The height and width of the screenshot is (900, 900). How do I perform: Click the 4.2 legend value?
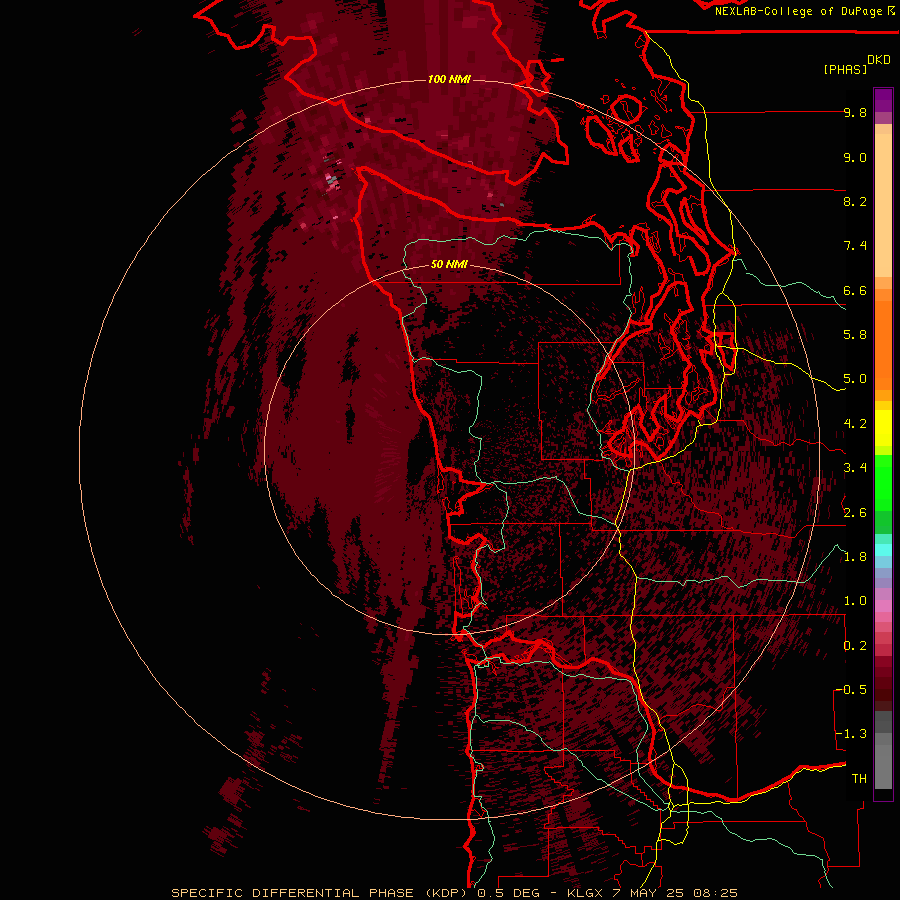855,424
